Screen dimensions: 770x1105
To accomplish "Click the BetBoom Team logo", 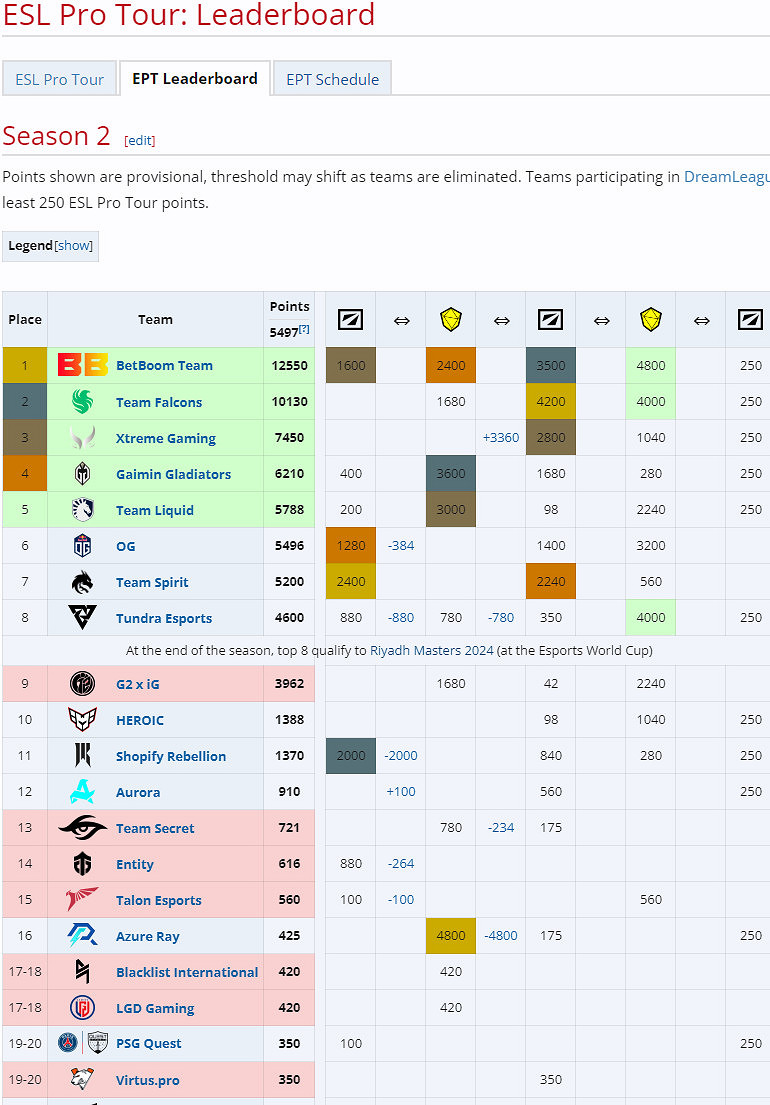I will point(85,365).
